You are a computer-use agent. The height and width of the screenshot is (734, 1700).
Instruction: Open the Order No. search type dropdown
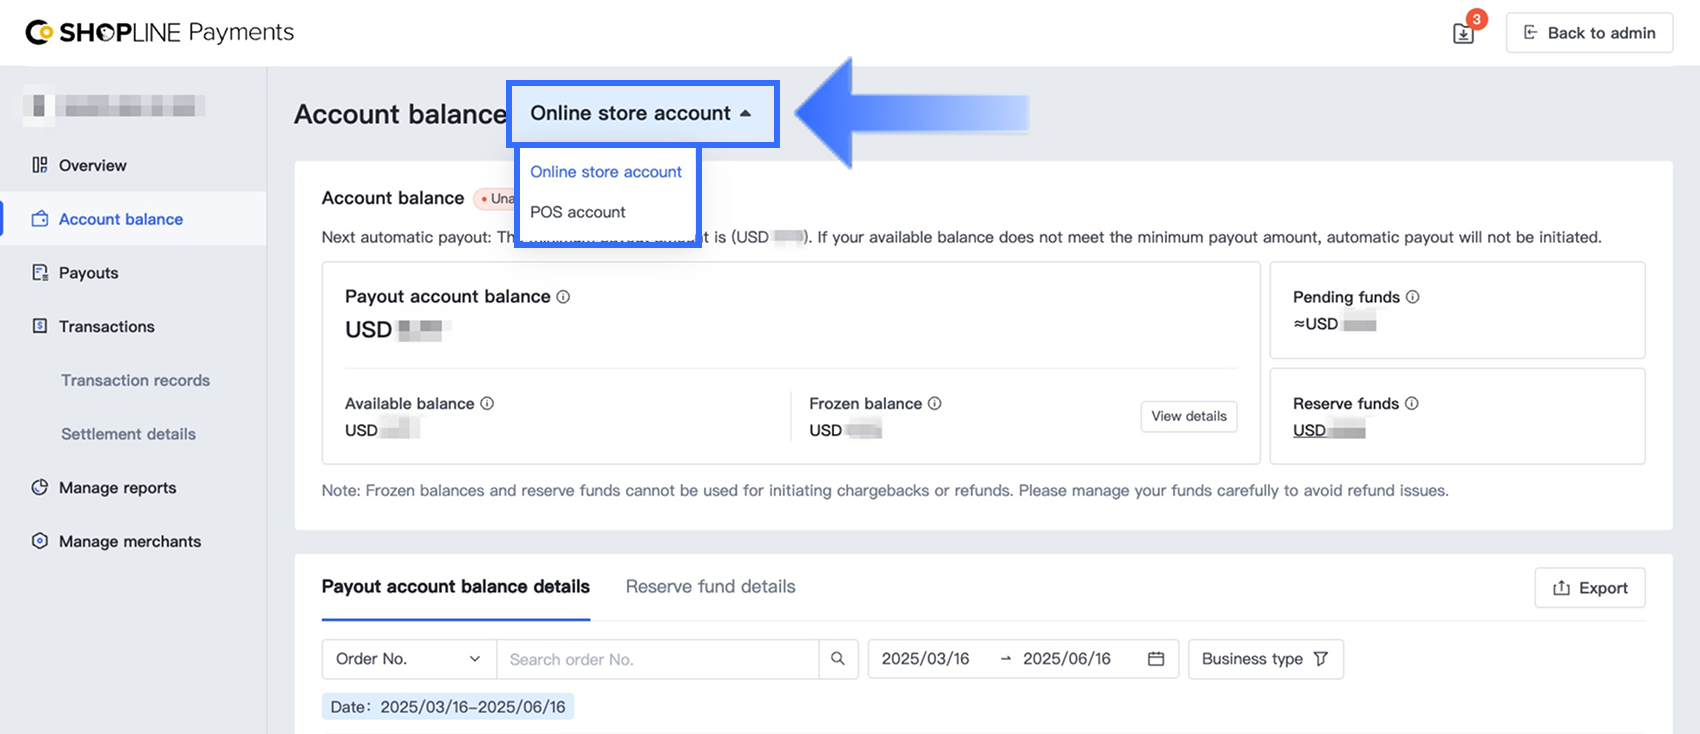[x=408, y=659]
